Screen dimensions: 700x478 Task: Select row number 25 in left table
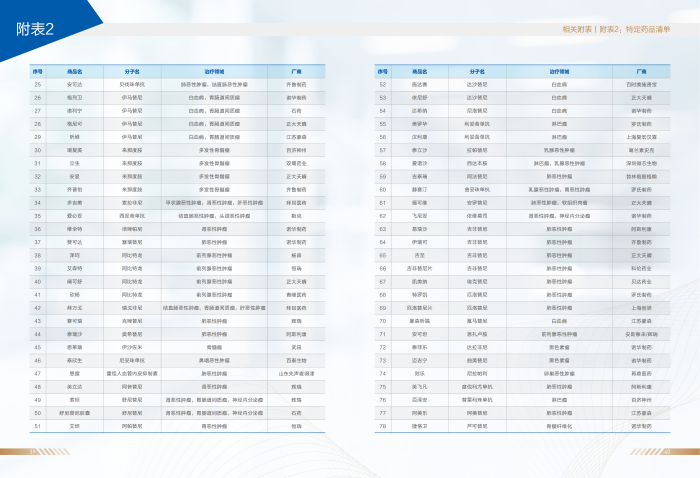click(37, 84)
